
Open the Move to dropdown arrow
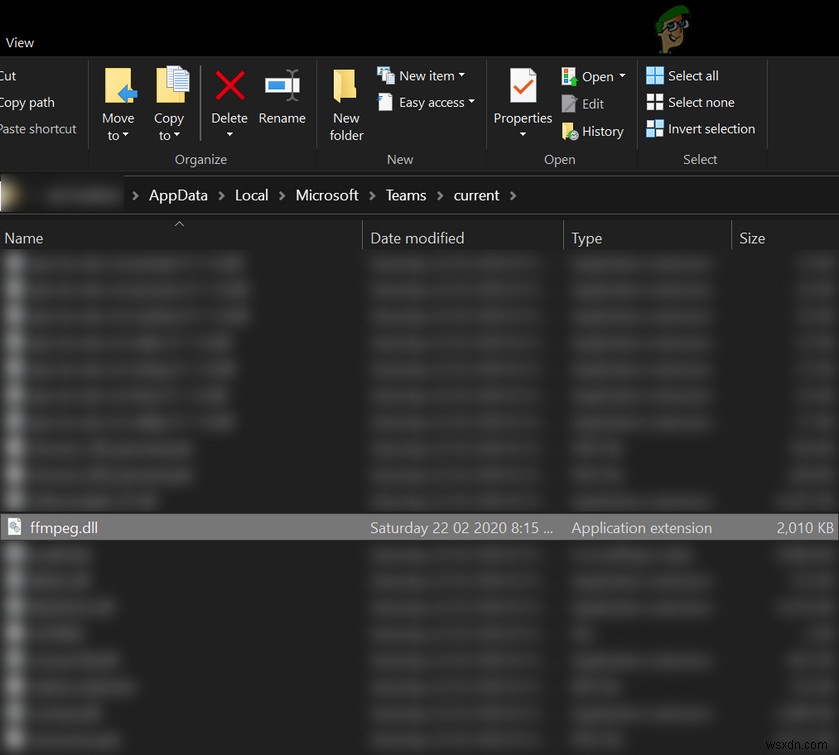tap(126, 135)
